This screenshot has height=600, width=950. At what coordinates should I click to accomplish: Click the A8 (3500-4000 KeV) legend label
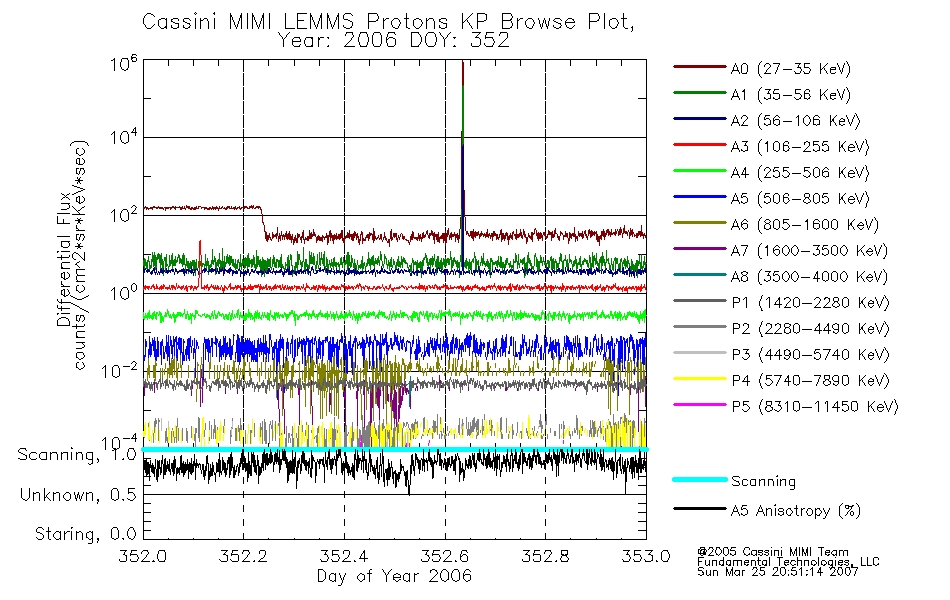(x=809, y=277)
